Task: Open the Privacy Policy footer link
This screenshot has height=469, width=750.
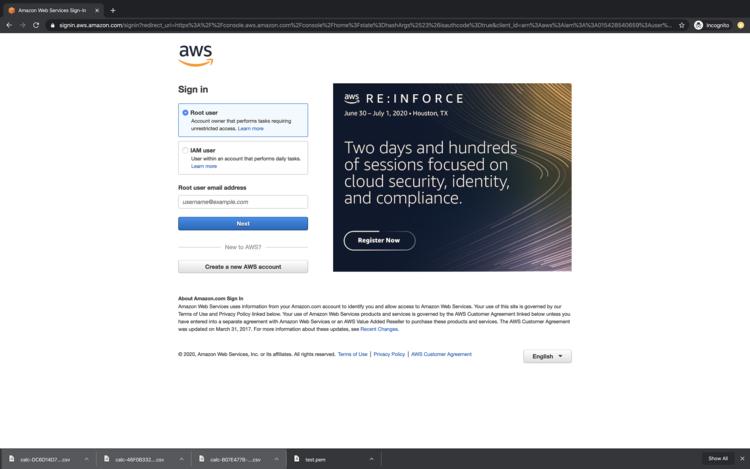Action: (x=389, y=354)
